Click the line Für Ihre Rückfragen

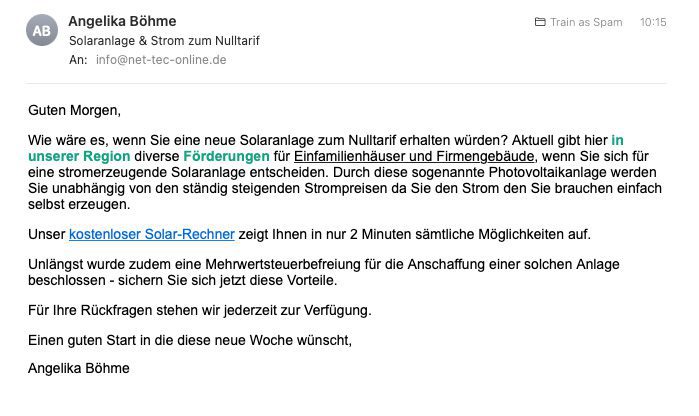click(200, 310)
